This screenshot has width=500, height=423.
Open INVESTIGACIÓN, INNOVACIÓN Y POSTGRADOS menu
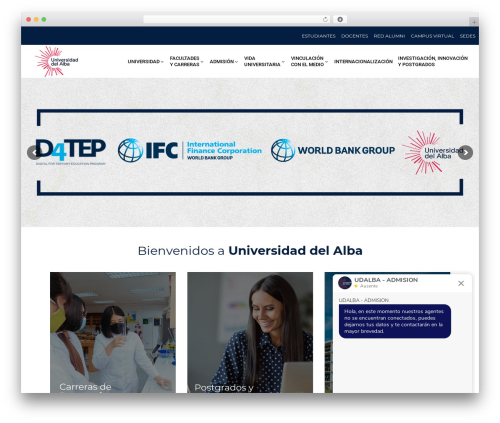[x=433, y=61]
